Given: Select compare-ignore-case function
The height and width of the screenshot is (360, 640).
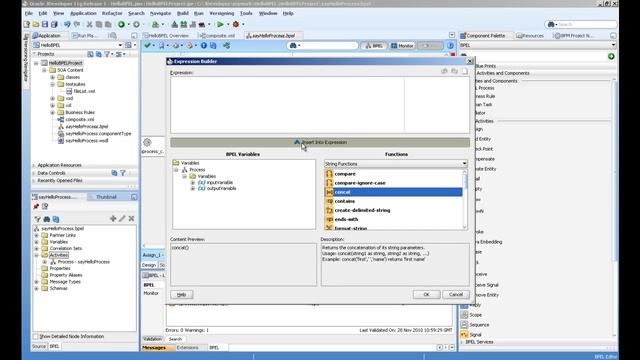Looking at the screenshot, I should pos(360,183).
